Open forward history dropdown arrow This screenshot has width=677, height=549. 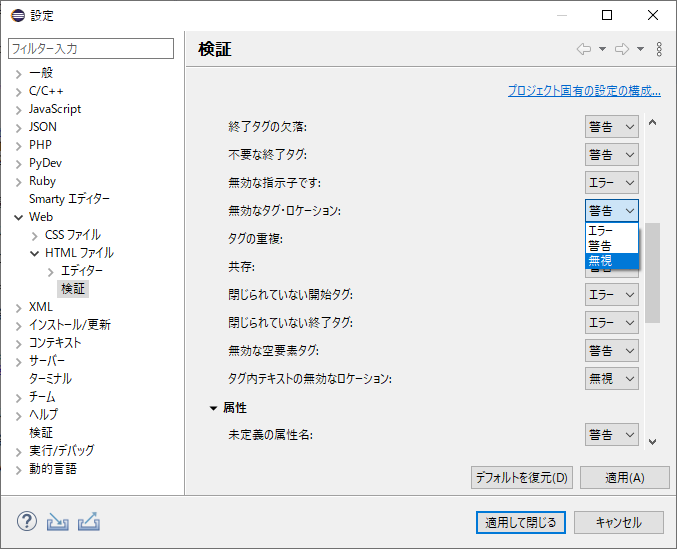point(640,49)
